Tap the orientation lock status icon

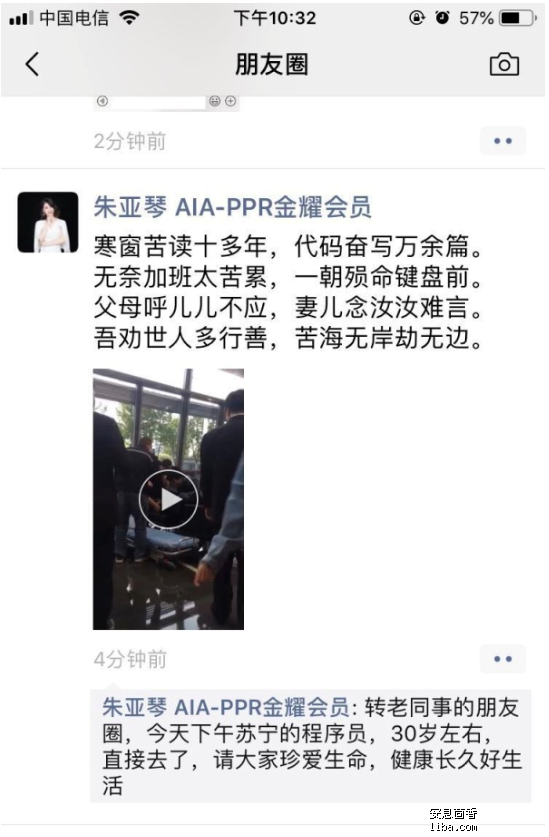tap(417, 18)
